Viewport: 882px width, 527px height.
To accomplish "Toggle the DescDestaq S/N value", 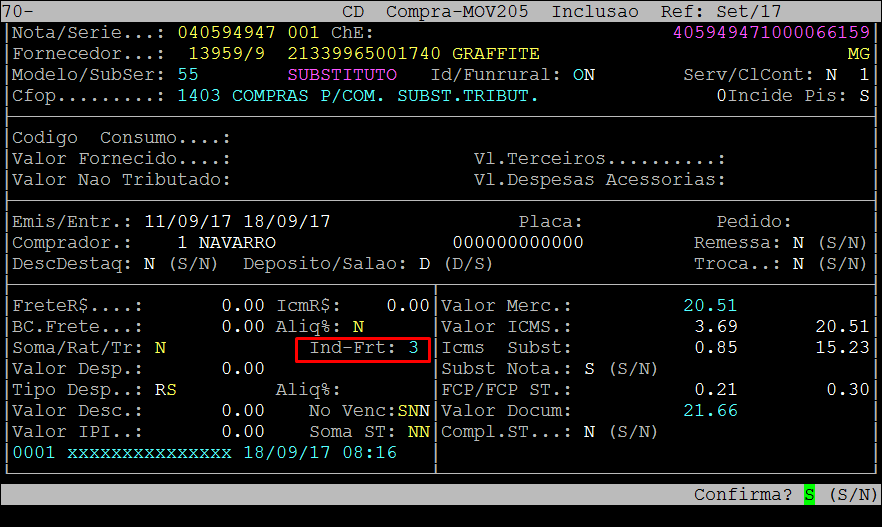I will coord(148,264).
